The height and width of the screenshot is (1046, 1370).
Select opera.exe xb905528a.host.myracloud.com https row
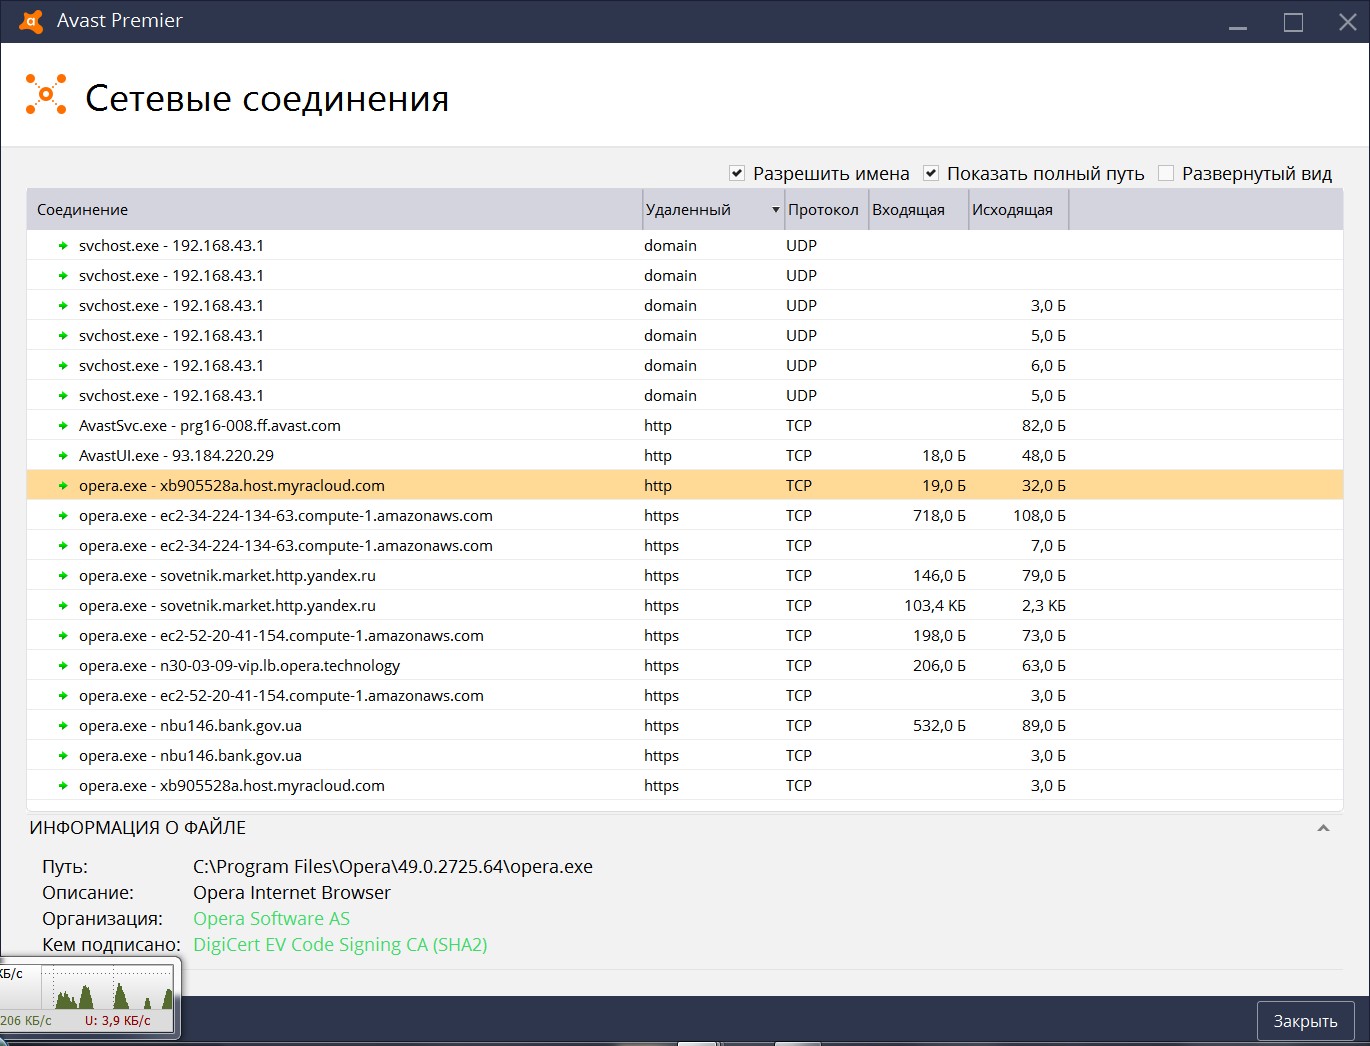click(685, 786)
